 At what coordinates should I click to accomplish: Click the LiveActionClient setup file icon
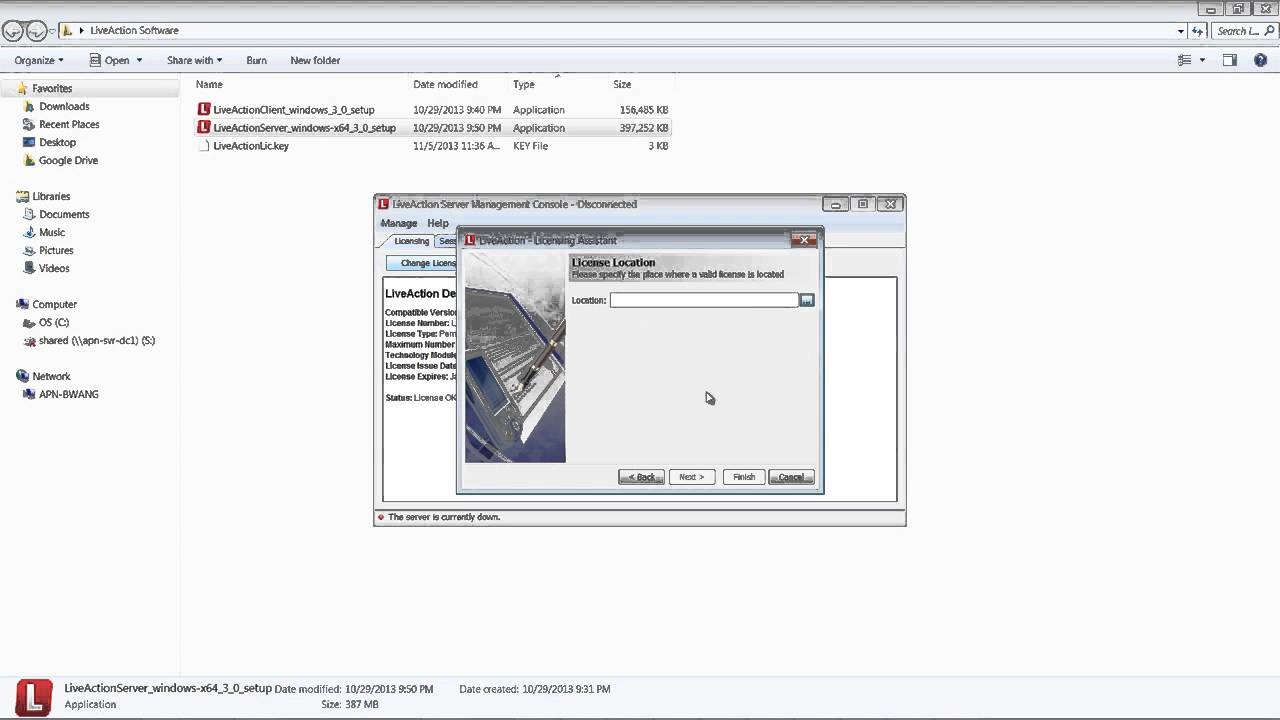point(204,110)
